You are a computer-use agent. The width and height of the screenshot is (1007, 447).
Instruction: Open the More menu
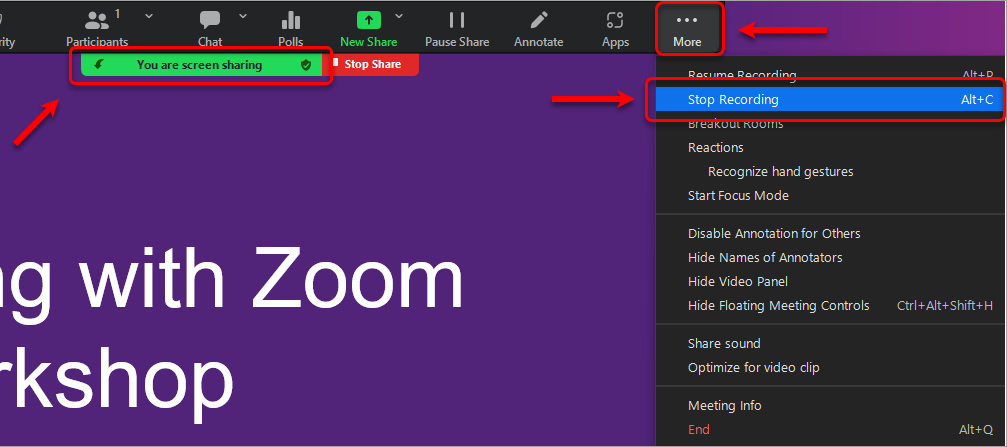point(687,28)
